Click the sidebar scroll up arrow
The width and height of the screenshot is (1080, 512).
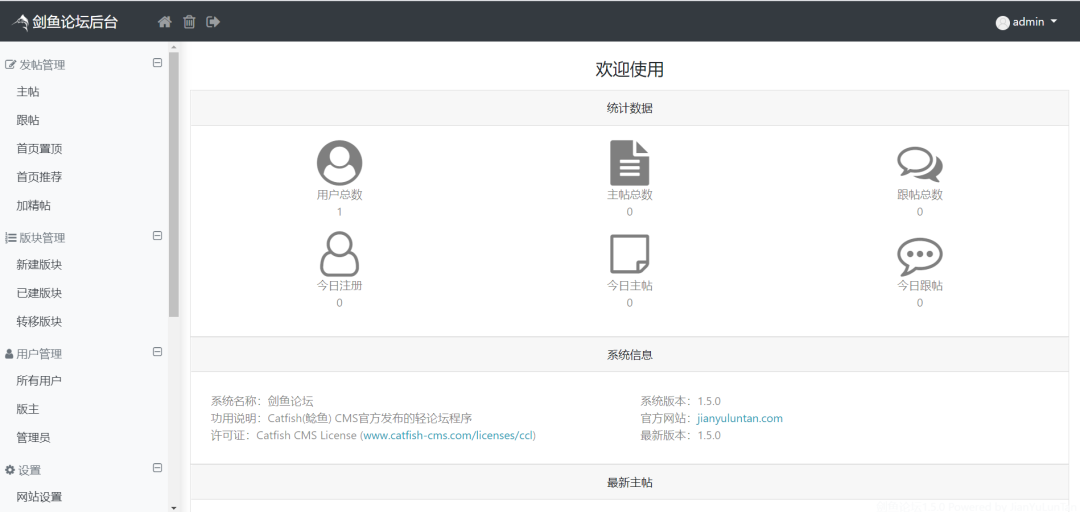click(174, 48)
